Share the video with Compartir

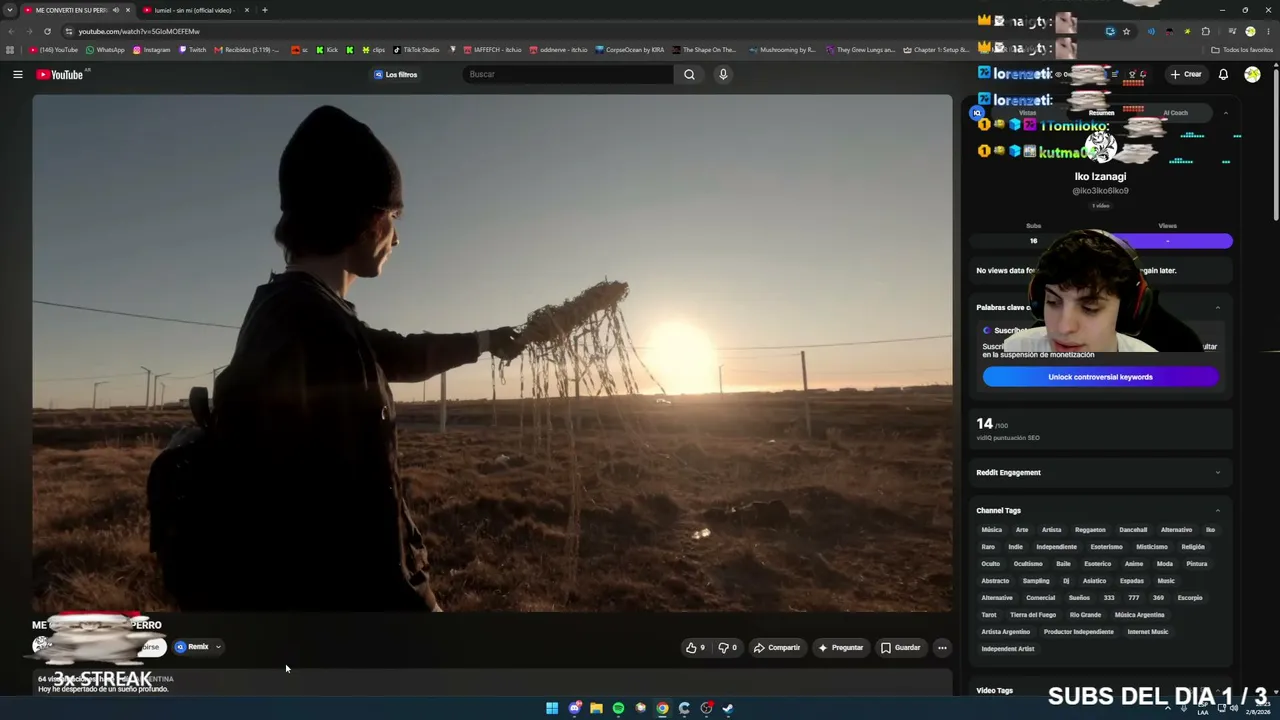777,647
